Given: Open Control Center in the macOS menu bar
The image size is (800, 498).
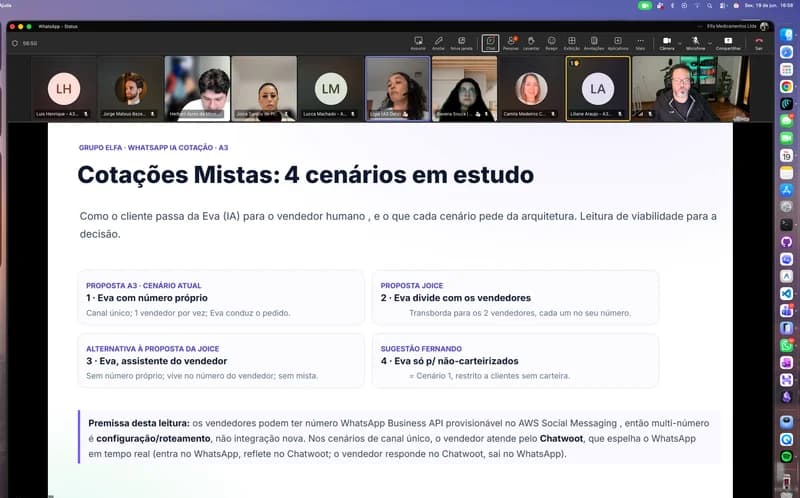Looking at the screenshot, I should (x=723, y=5).
